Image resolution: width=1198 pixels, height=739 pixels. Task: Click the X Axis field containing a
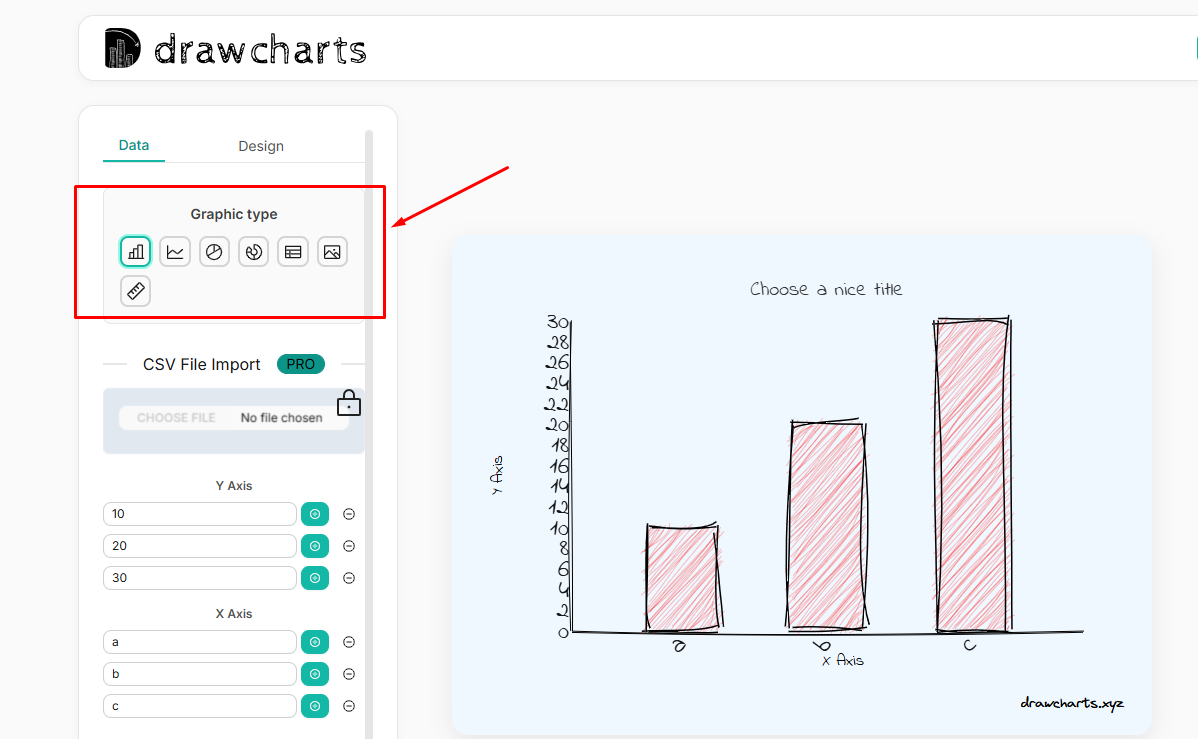[x=199, y=643]
